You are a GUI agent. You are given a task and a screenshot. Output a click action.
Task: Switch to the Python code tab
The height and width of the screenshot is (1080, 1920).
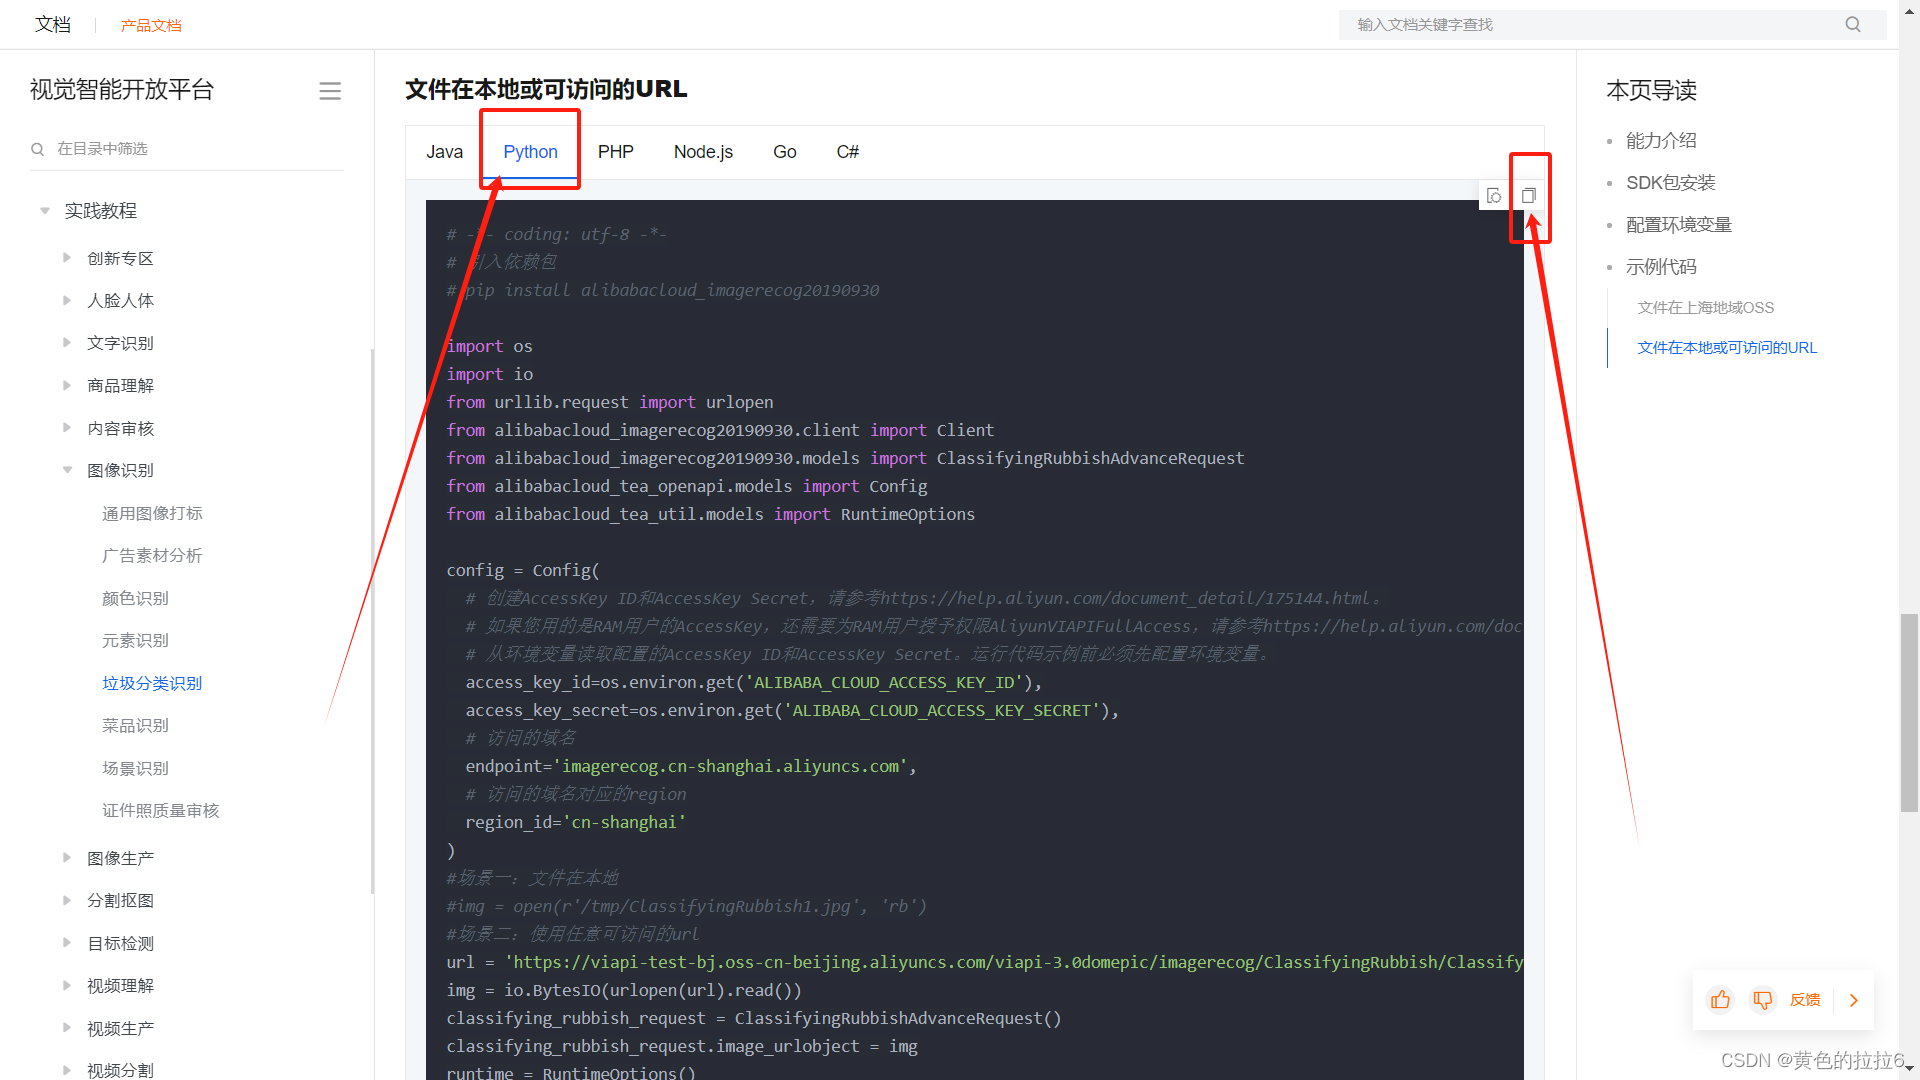pyautogui.click(x=530, y=152)
